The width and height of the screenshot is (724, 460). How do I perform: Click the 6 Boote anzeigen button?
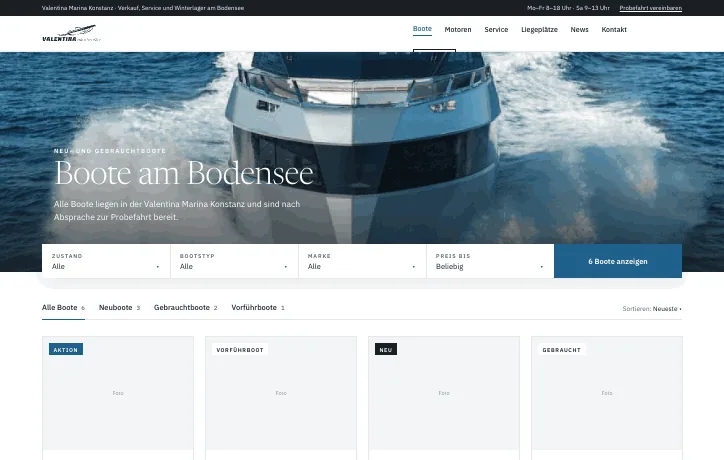tap(618, 261)
